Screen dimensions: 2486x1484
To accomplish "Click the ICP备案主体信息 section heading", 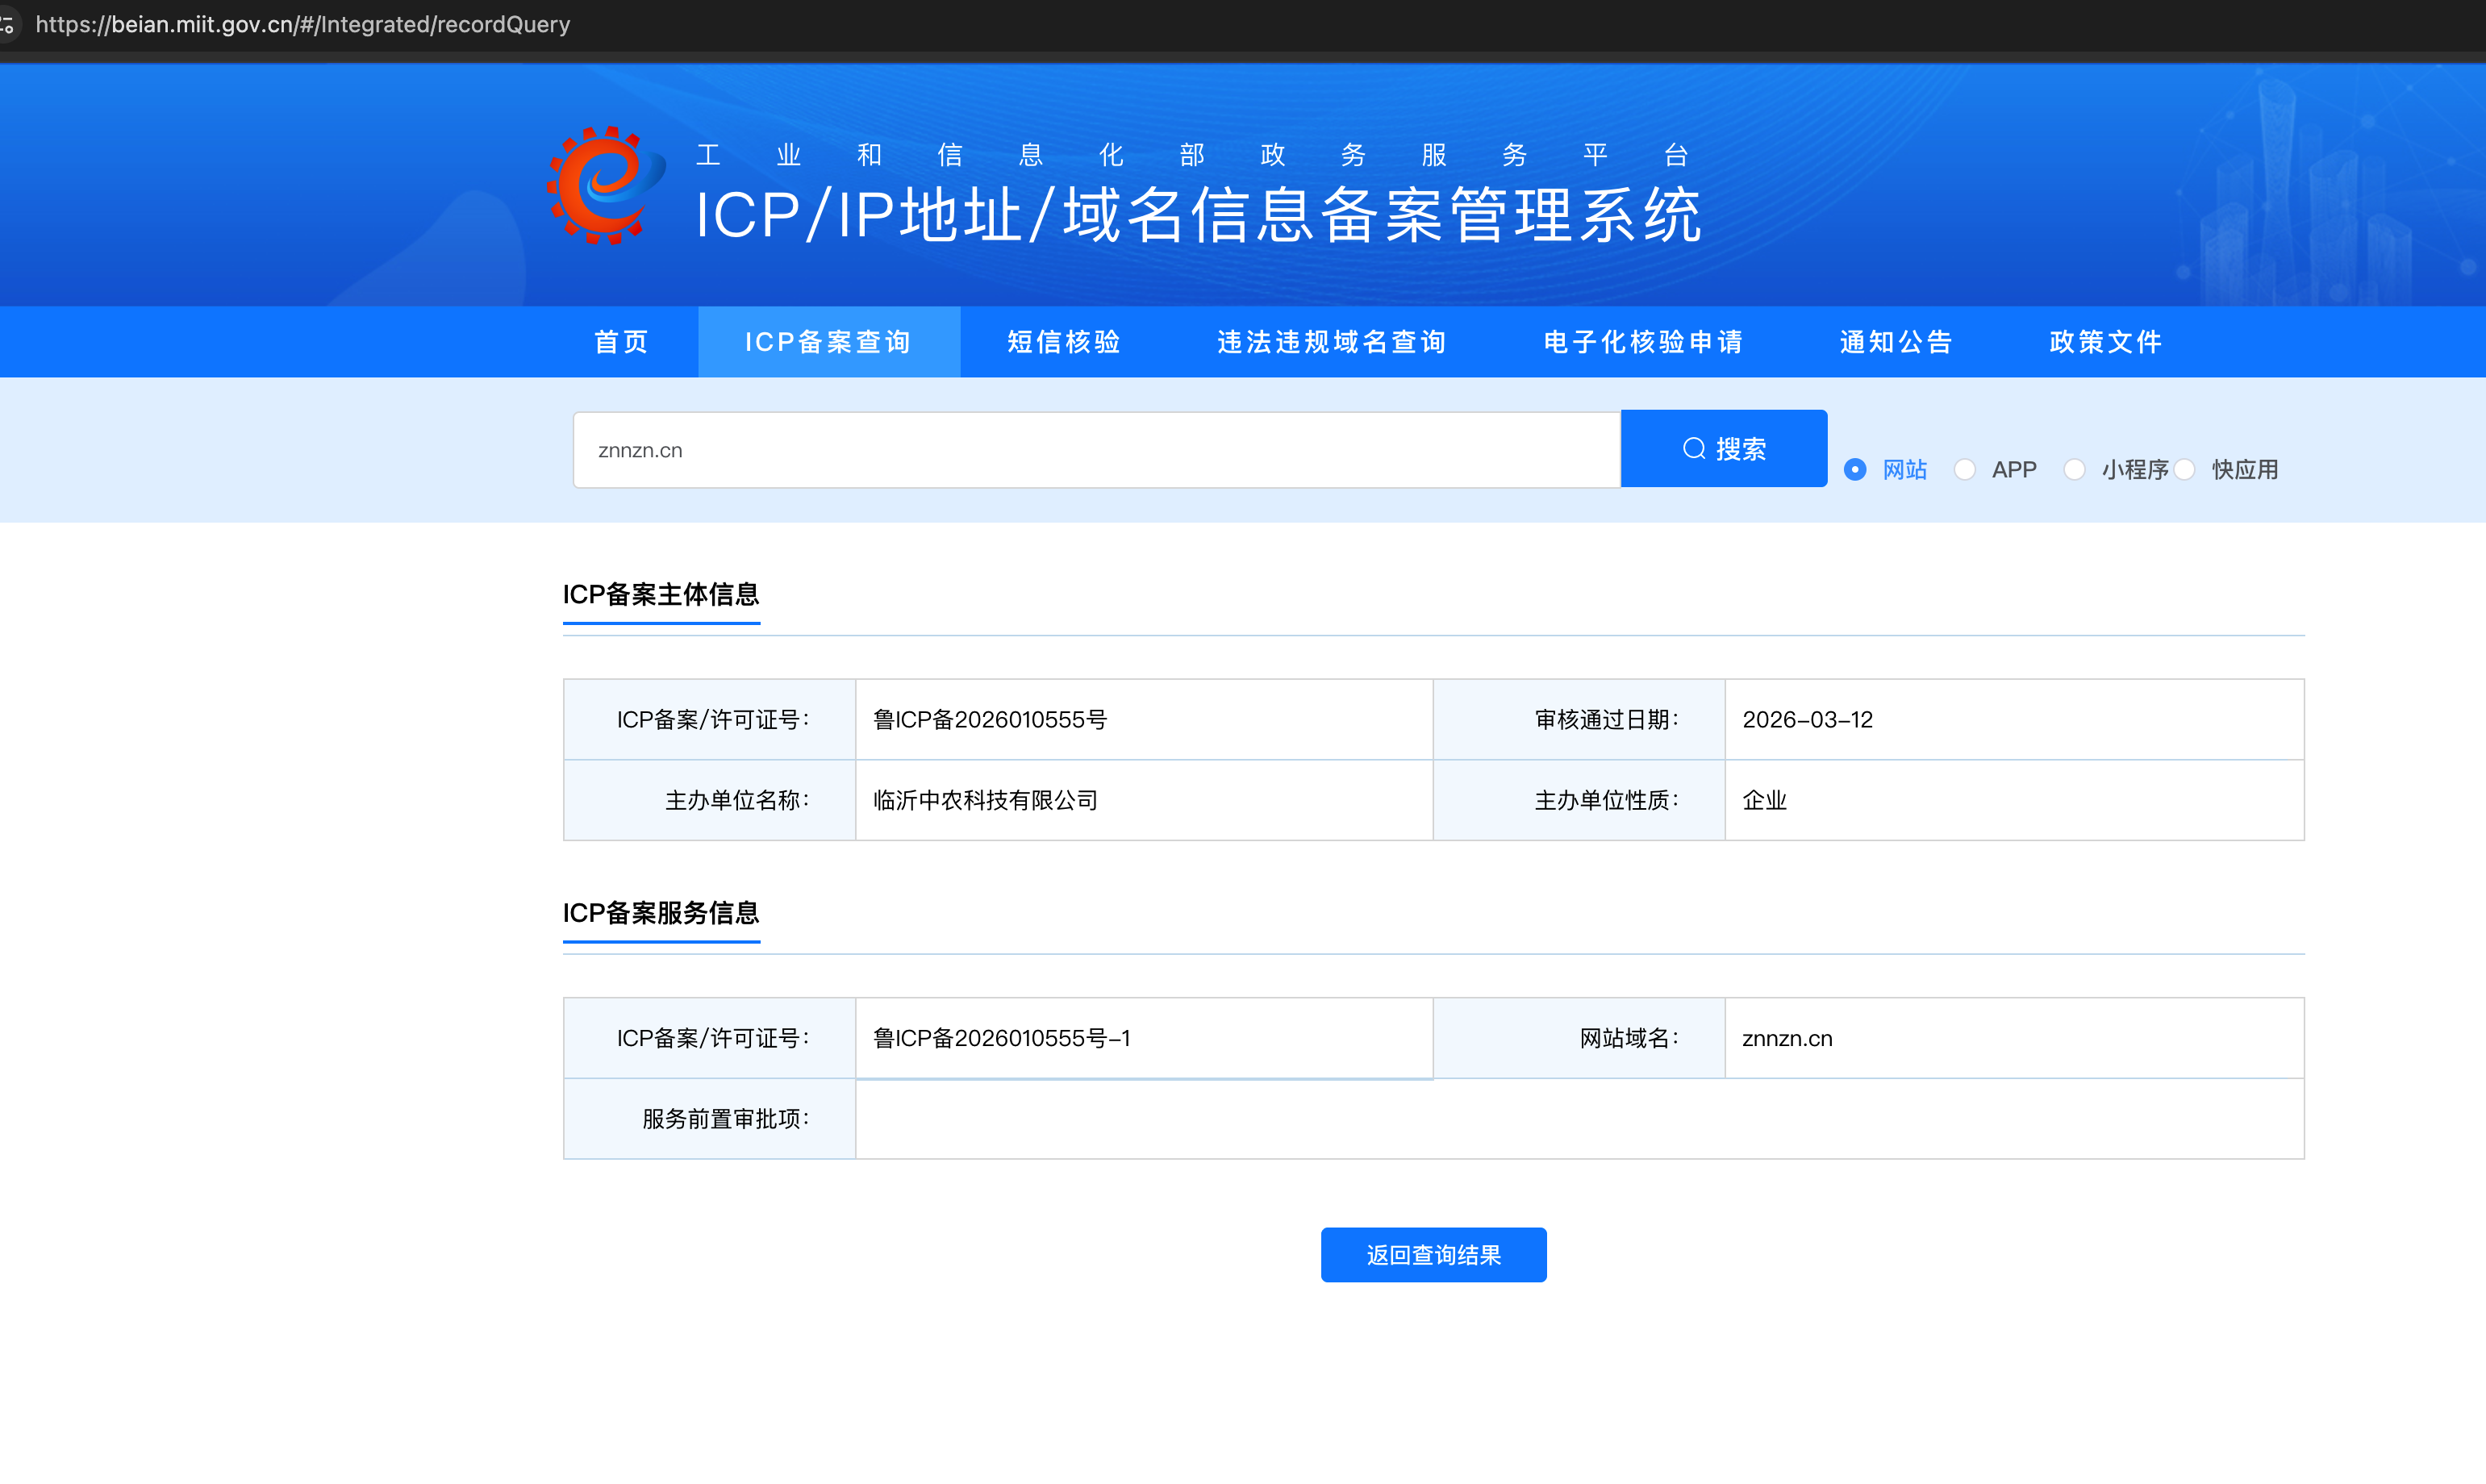I will (x=661, y=595).
